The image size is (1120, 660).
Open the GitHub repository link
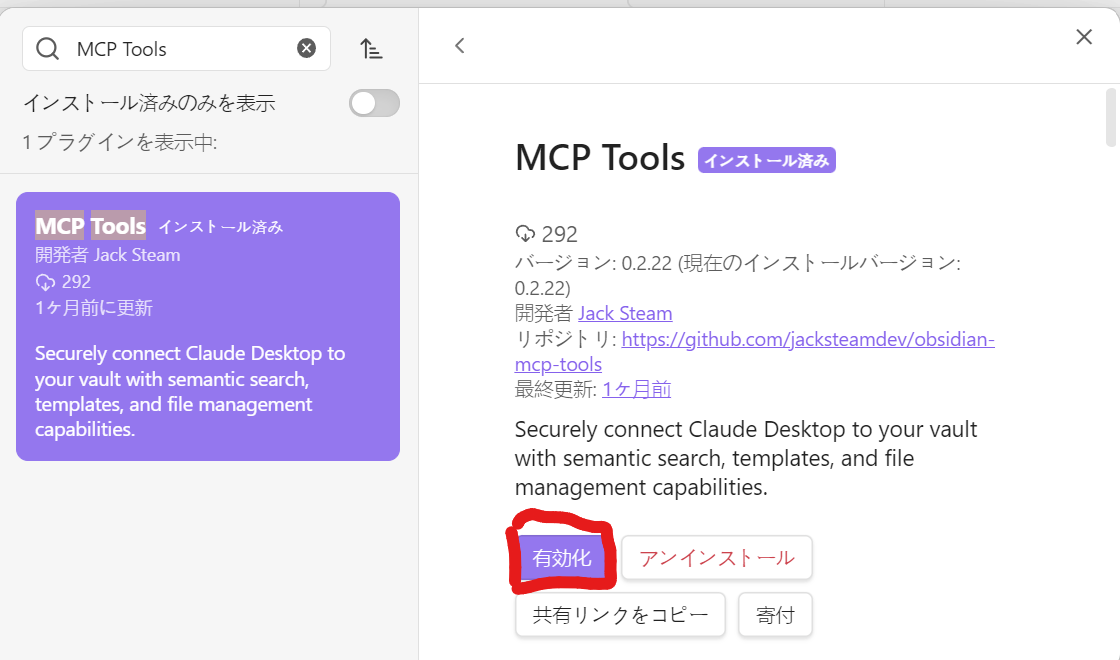click(x=754, y=351)
